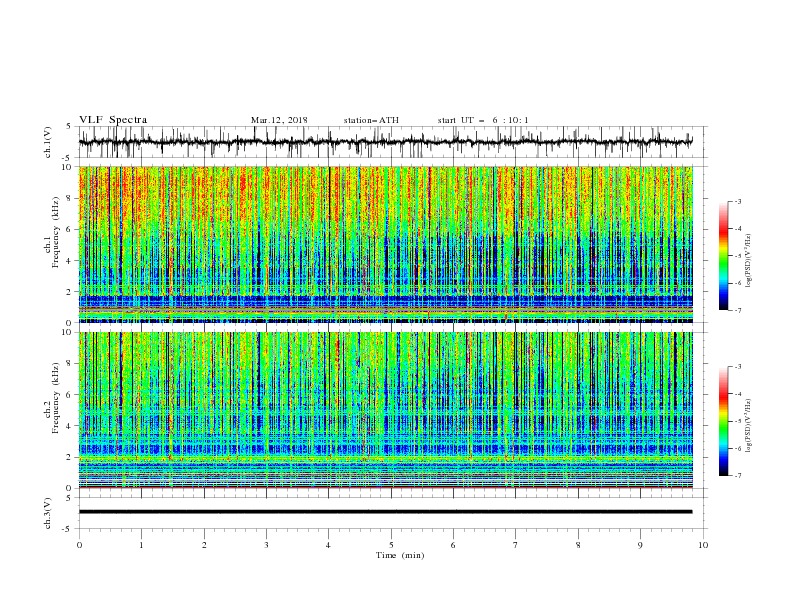792x612 pixels.
Task: Click the 'VLF Spectra' title text
Action: tap(113, 120)
